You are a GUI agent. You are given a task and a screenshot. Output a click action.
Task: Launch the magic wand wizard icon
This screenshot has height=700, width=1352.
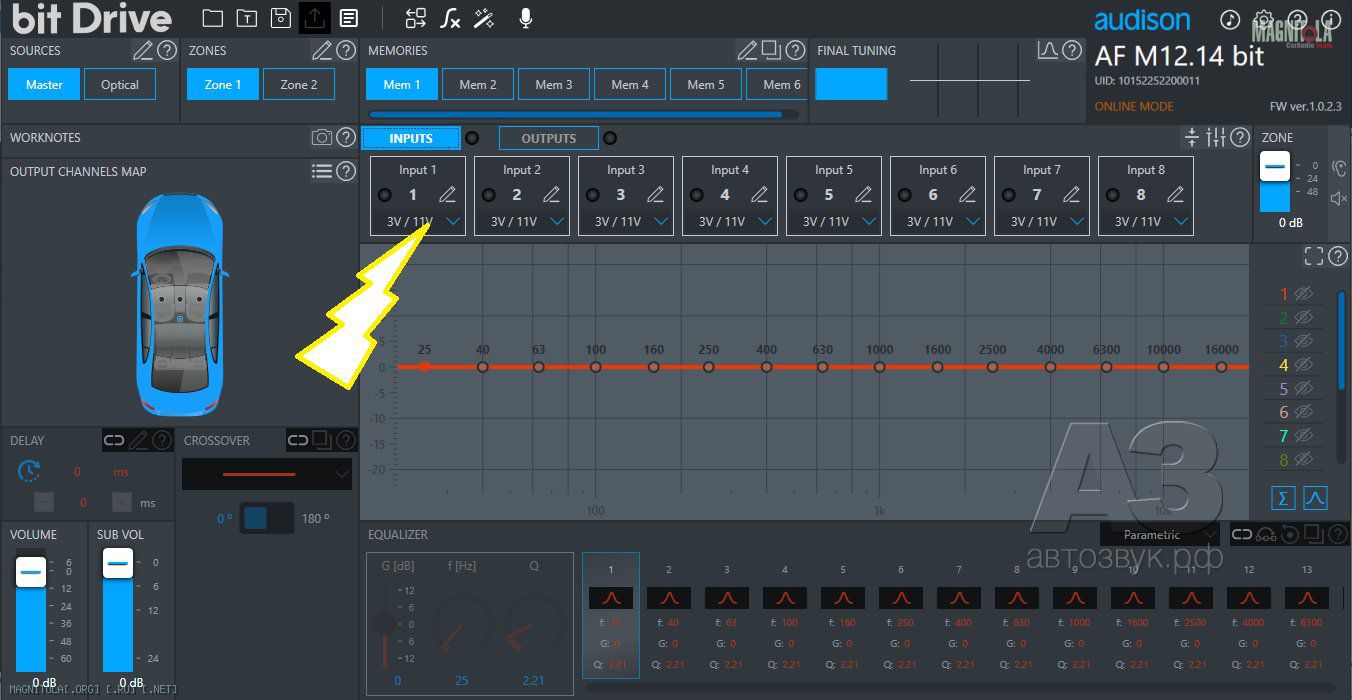(x=485, y=18)
